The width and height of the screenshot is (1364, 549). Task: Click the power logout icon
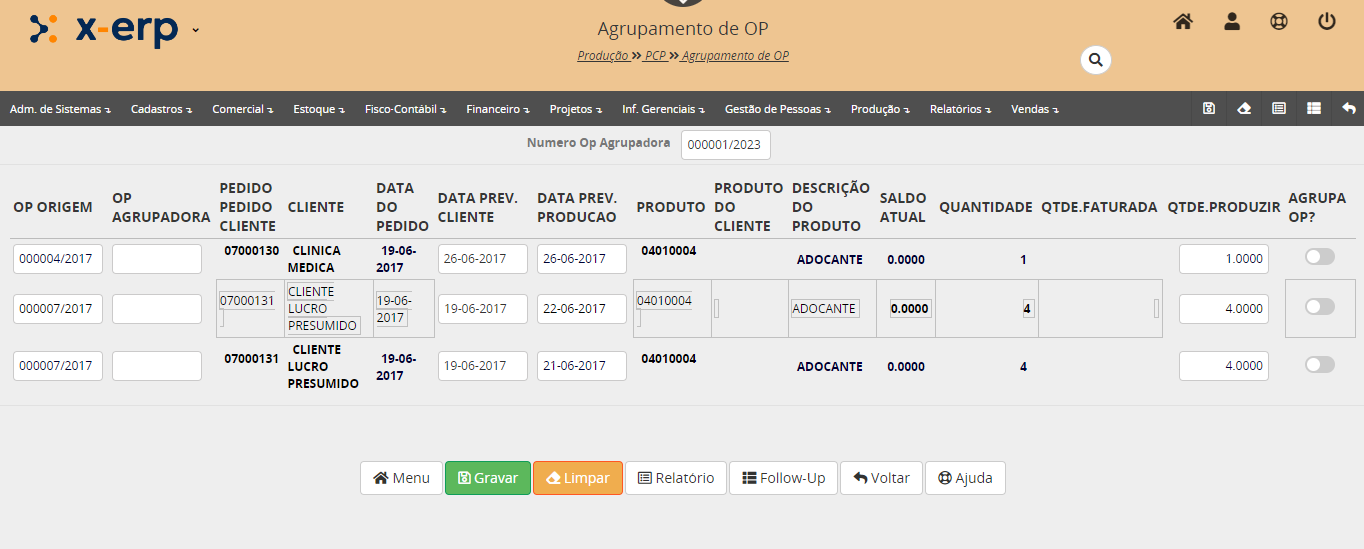(1327, 21)
